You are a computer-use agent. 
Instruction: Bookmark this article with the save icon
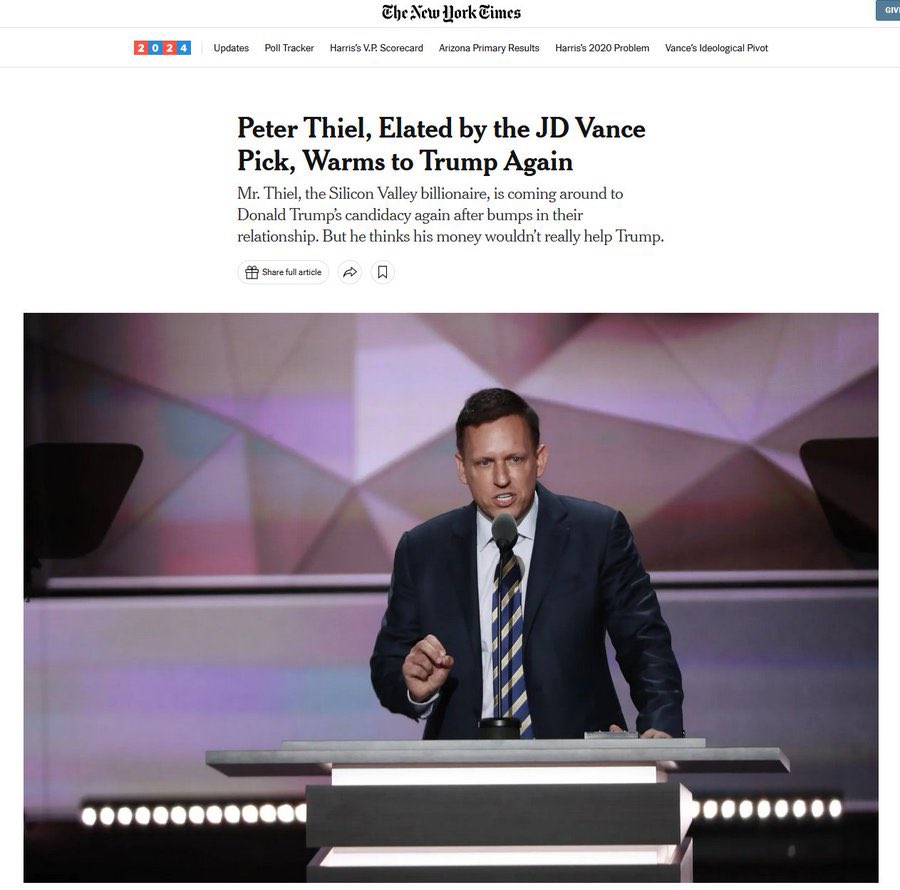(x=383, y=273)
